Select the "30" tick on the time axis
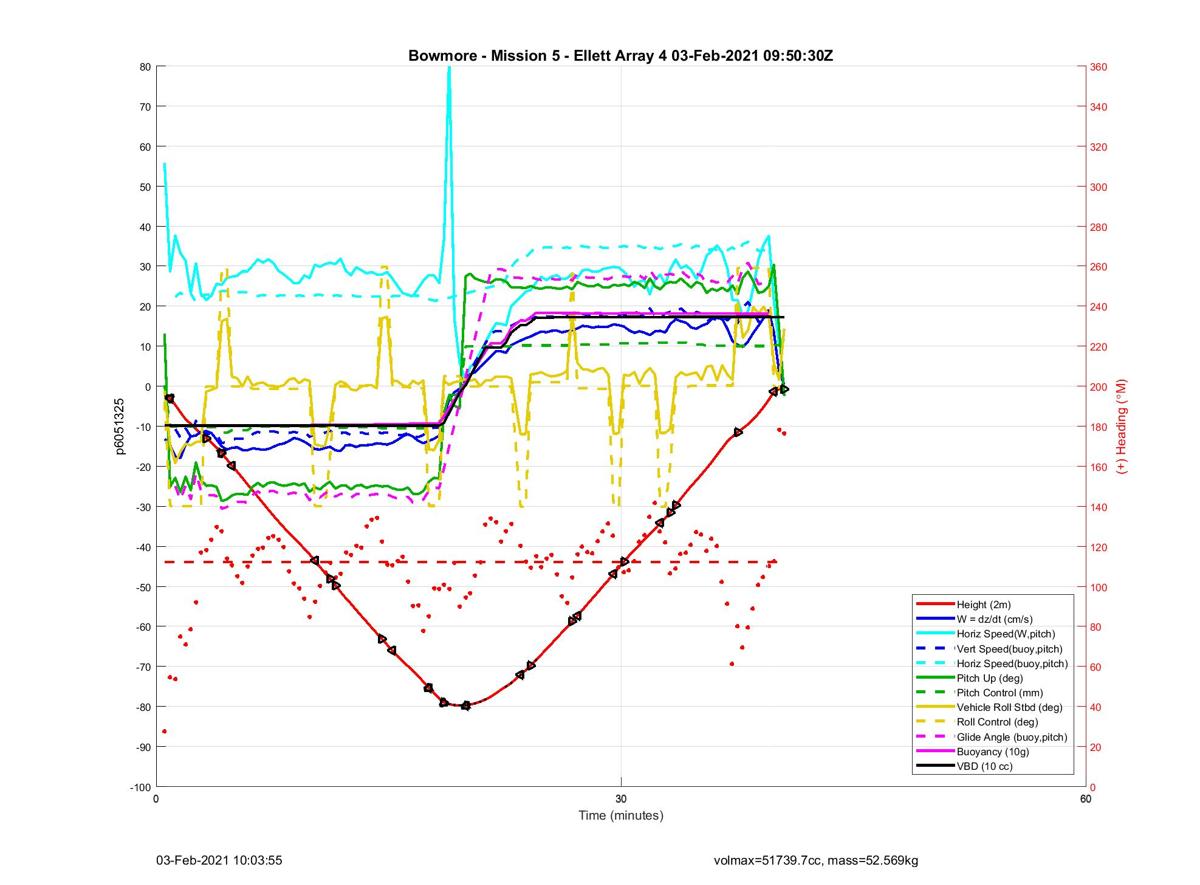Image resolution: width=1200 pixels, height=885 pixels. [621, 799]
